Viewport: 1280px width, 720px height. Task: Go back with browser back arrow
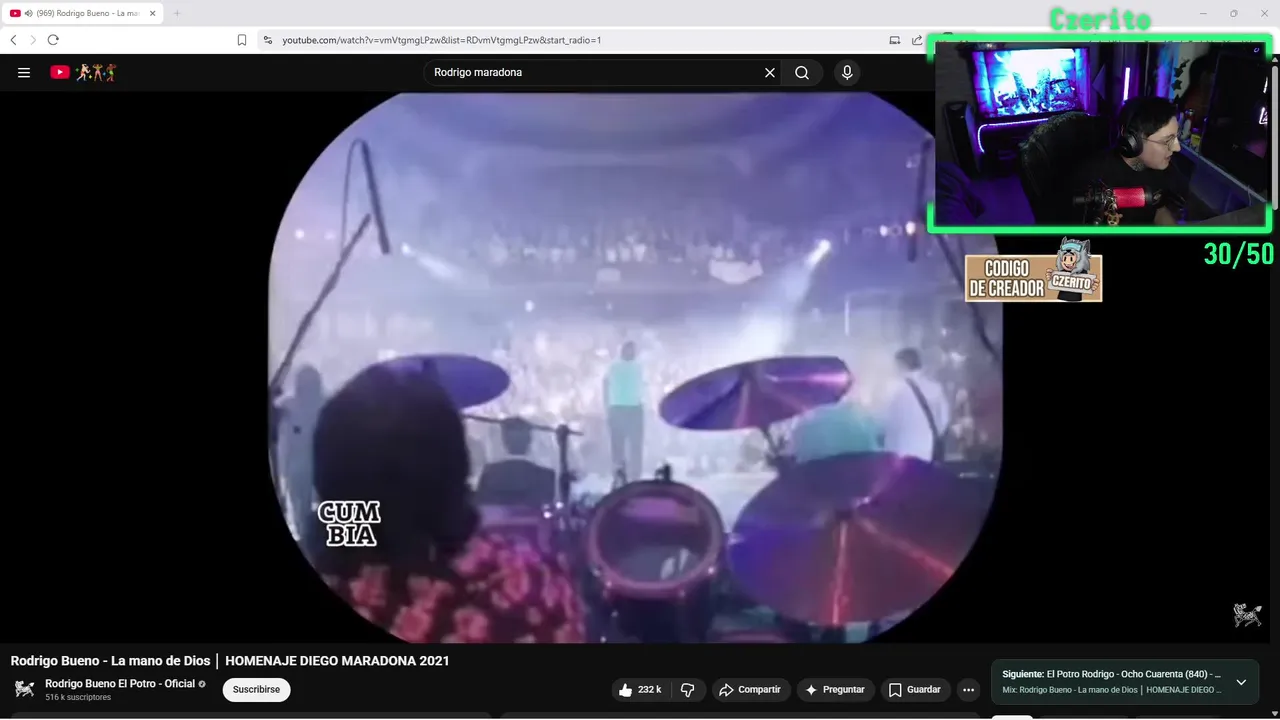(13, 40)
